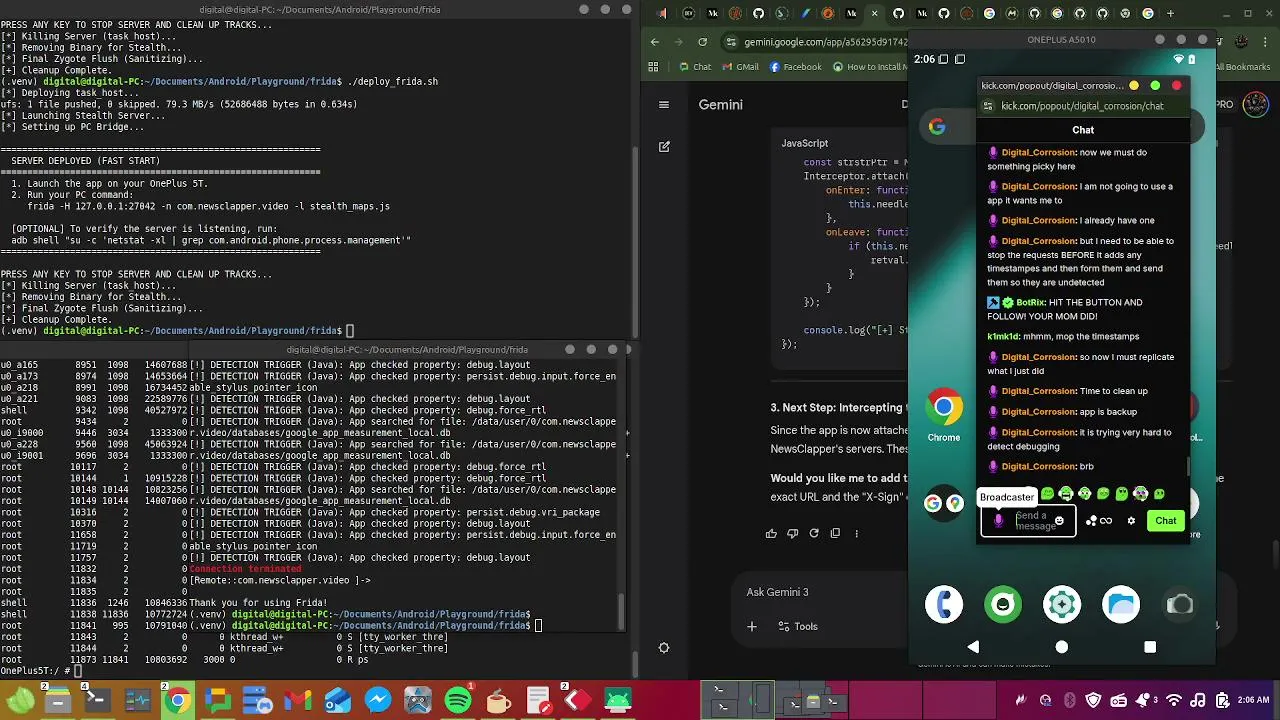Click yellow minimize dot on Kick popout
Screen dimensions: 1280x720
tap(1134, 86)
